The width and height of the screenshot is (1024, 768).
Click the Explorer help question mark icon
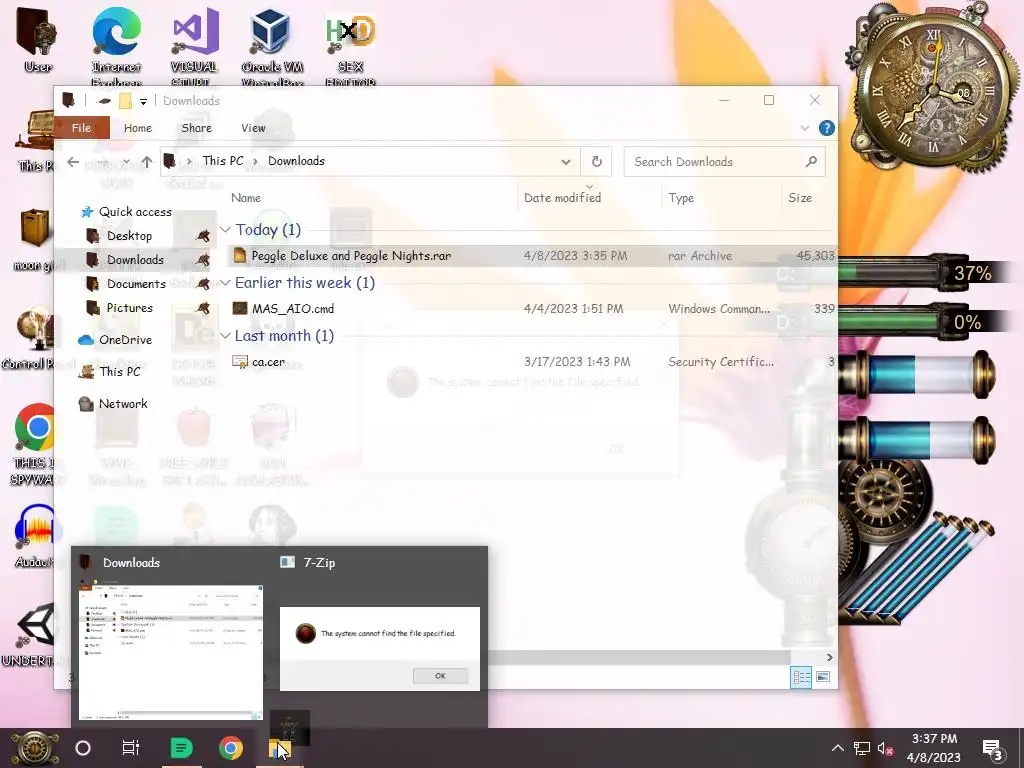pyautogui.click(x=826, y=128)
